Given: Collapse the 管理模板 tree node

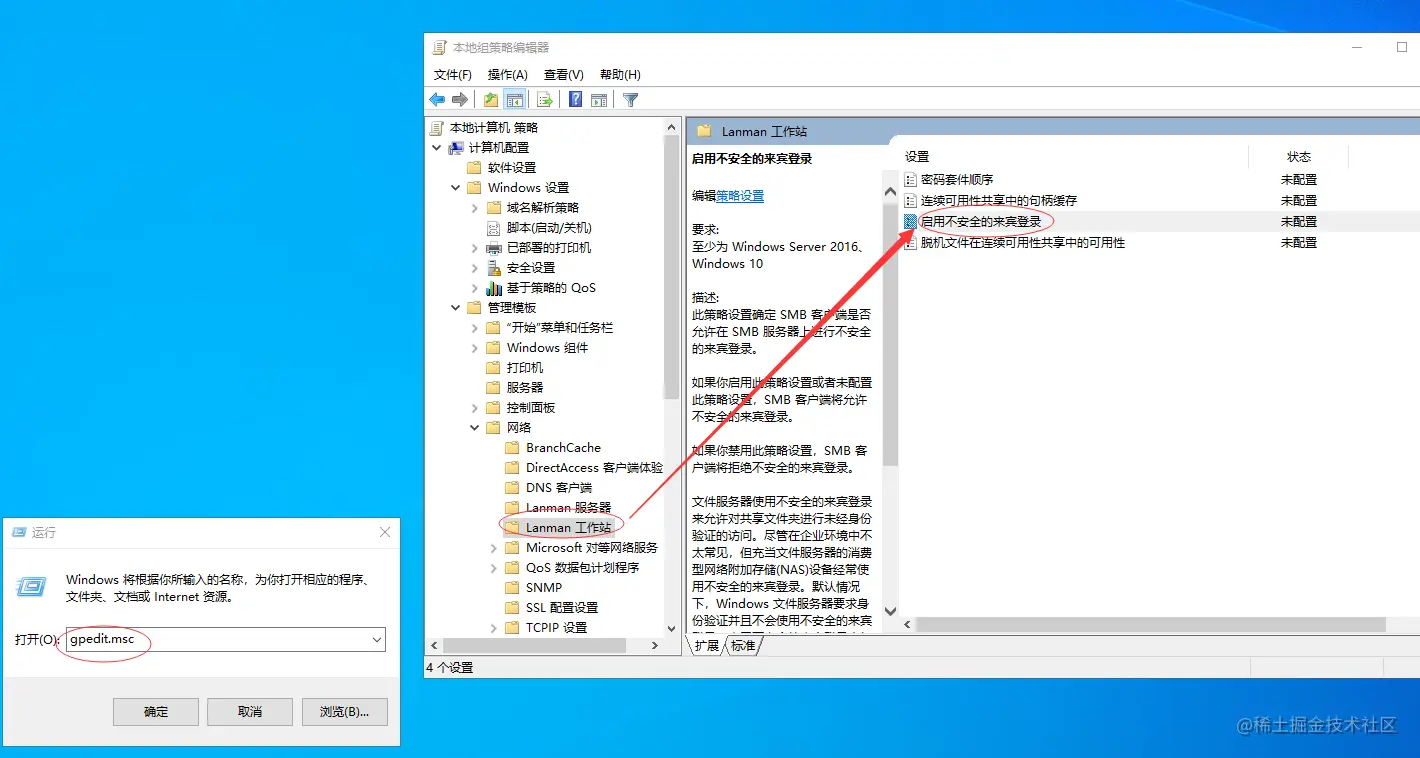Looking at the screenshot, I should pyautogui.click(x=456, y=308).
